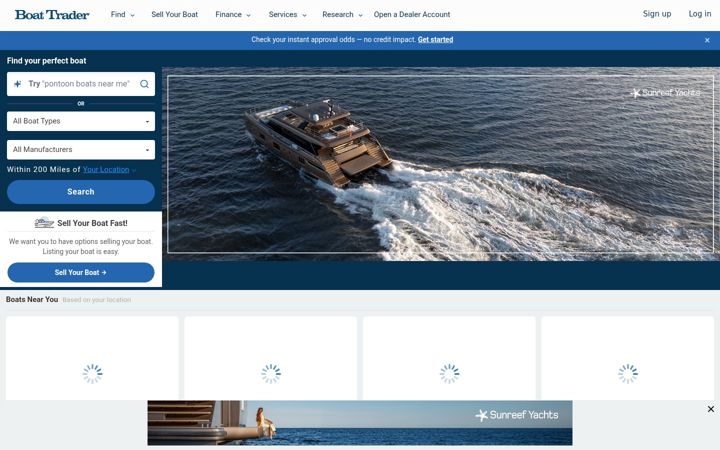Click the magnifier icon in search field
Screen dimensions: 720x450
click(x=144, y=84)
